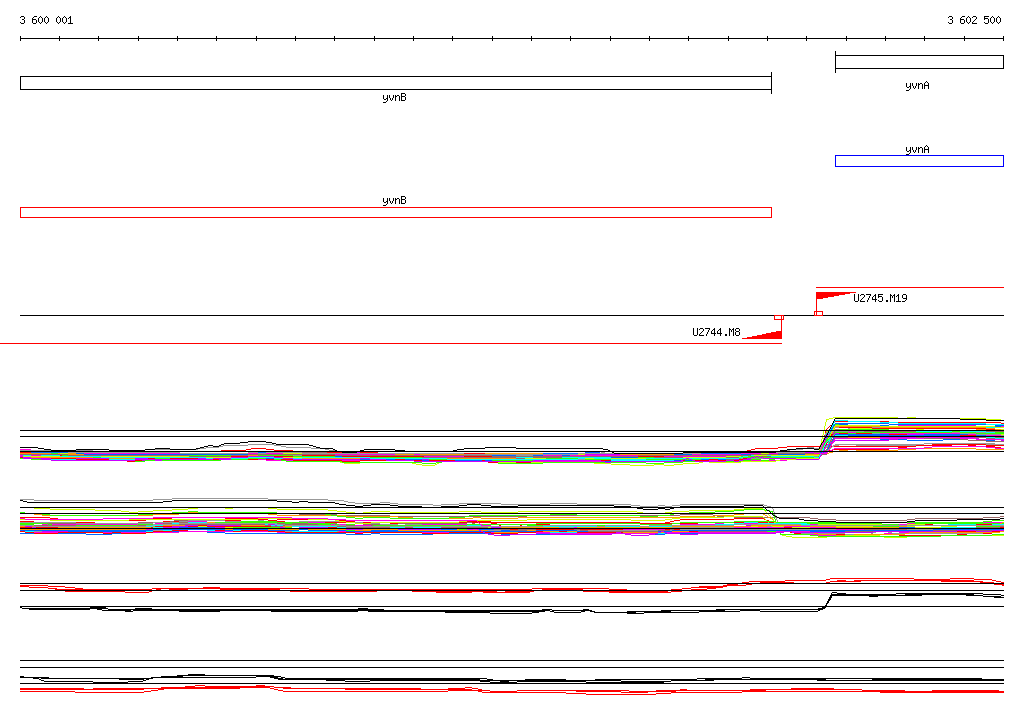Select the small red square above the U2744.M8 triangle
Screen dimensions: 1024x714
pyautogui.click(x=778, y=316)
